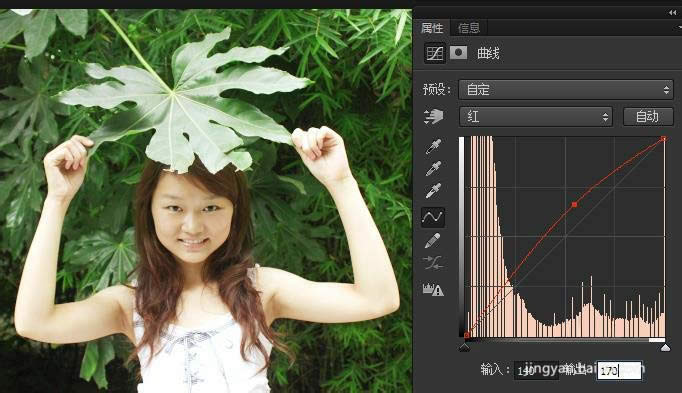This screenshot has height=393, width=682.
Task: Select the pencil draw curve tool
Action: click(x=432, y=240)
